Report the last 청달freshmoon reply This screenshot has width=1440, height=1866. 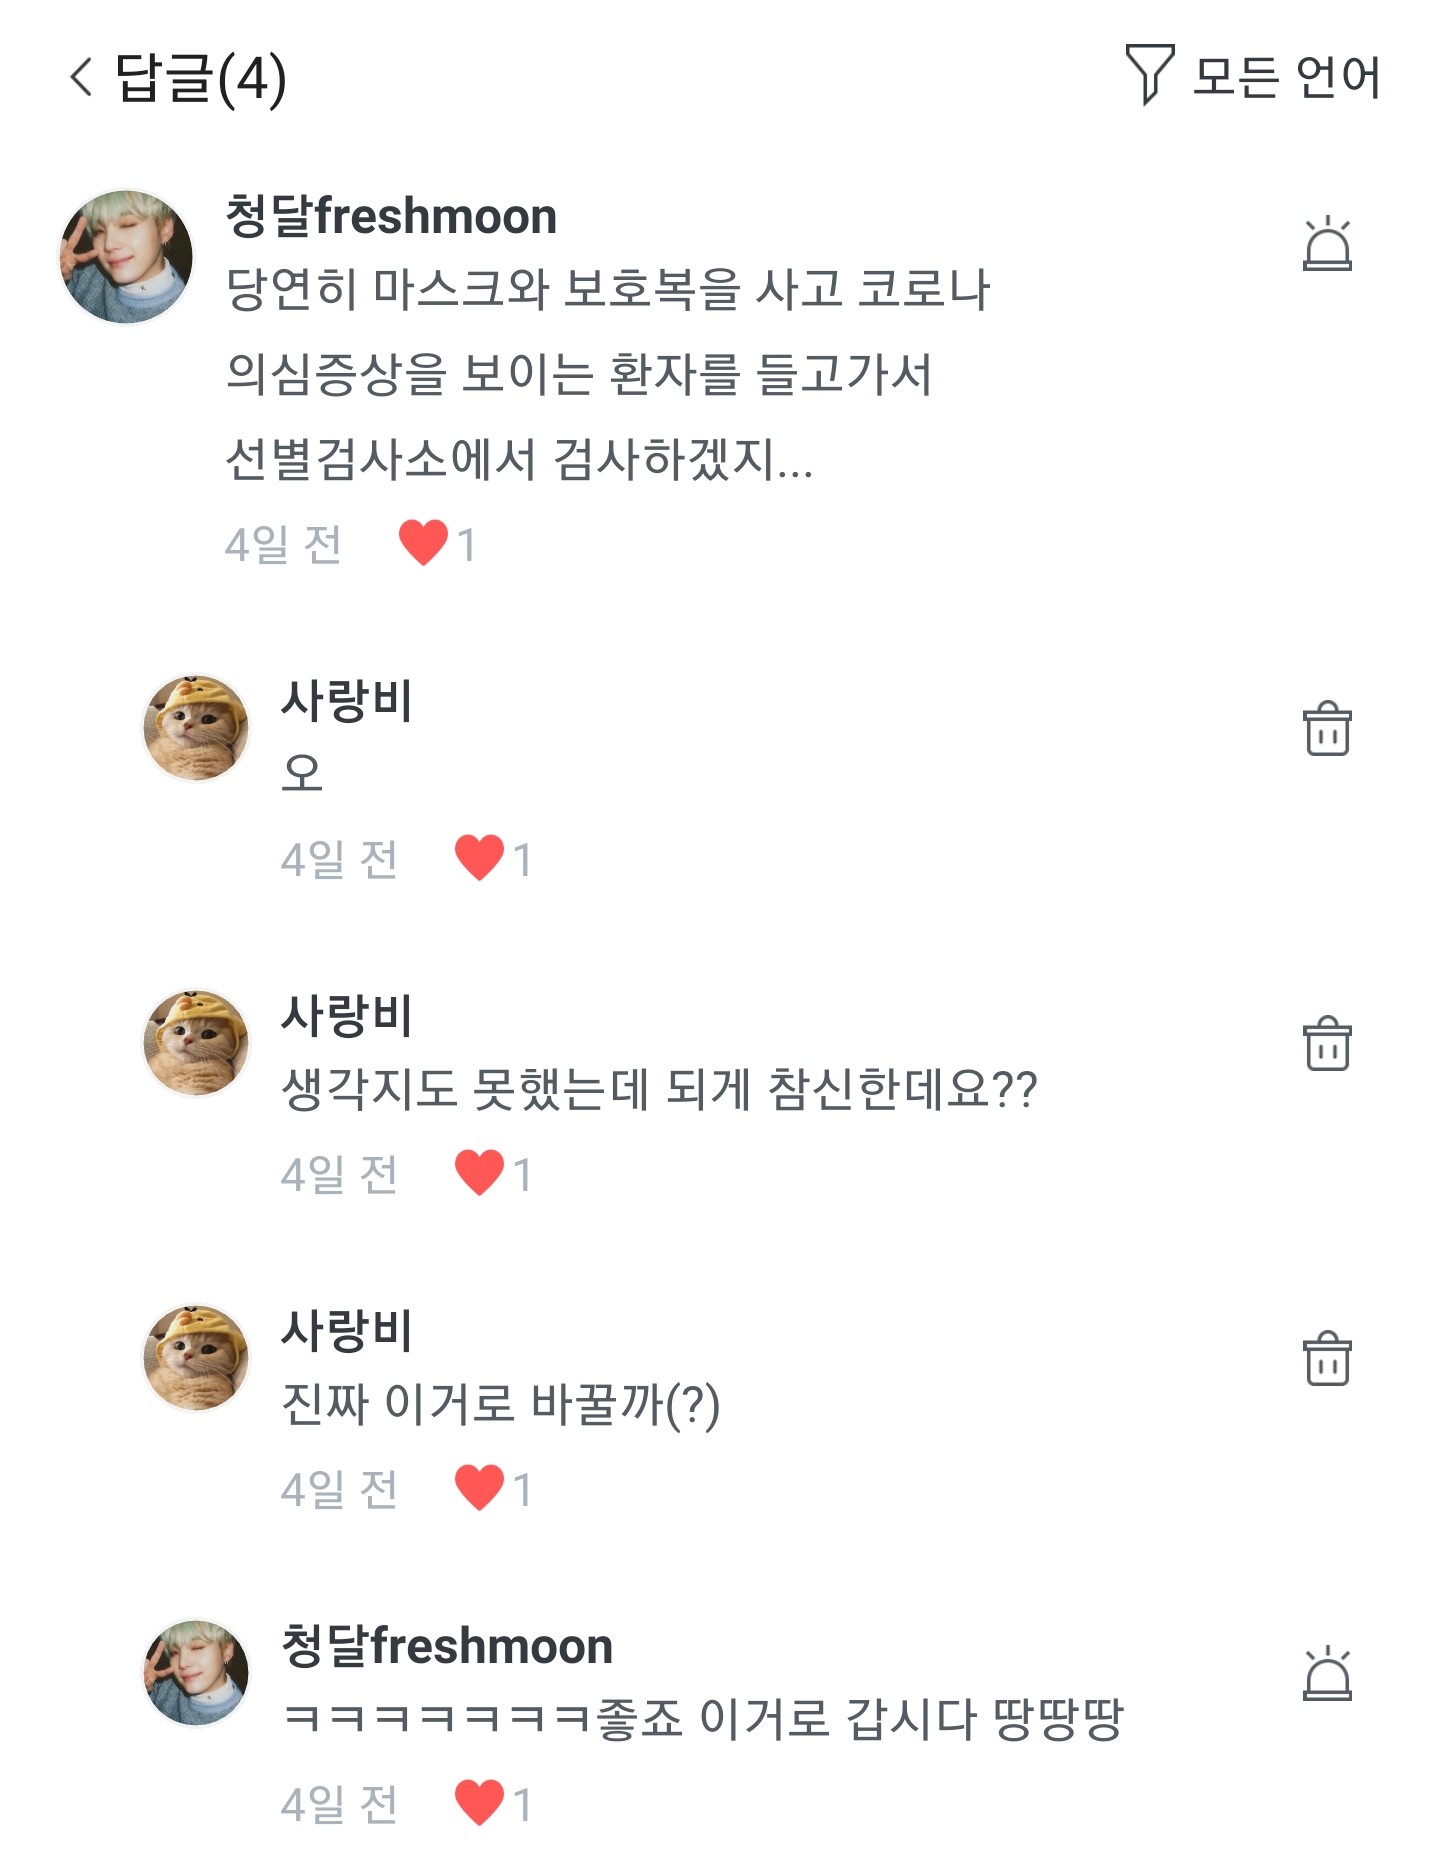pos(1327,1674)
